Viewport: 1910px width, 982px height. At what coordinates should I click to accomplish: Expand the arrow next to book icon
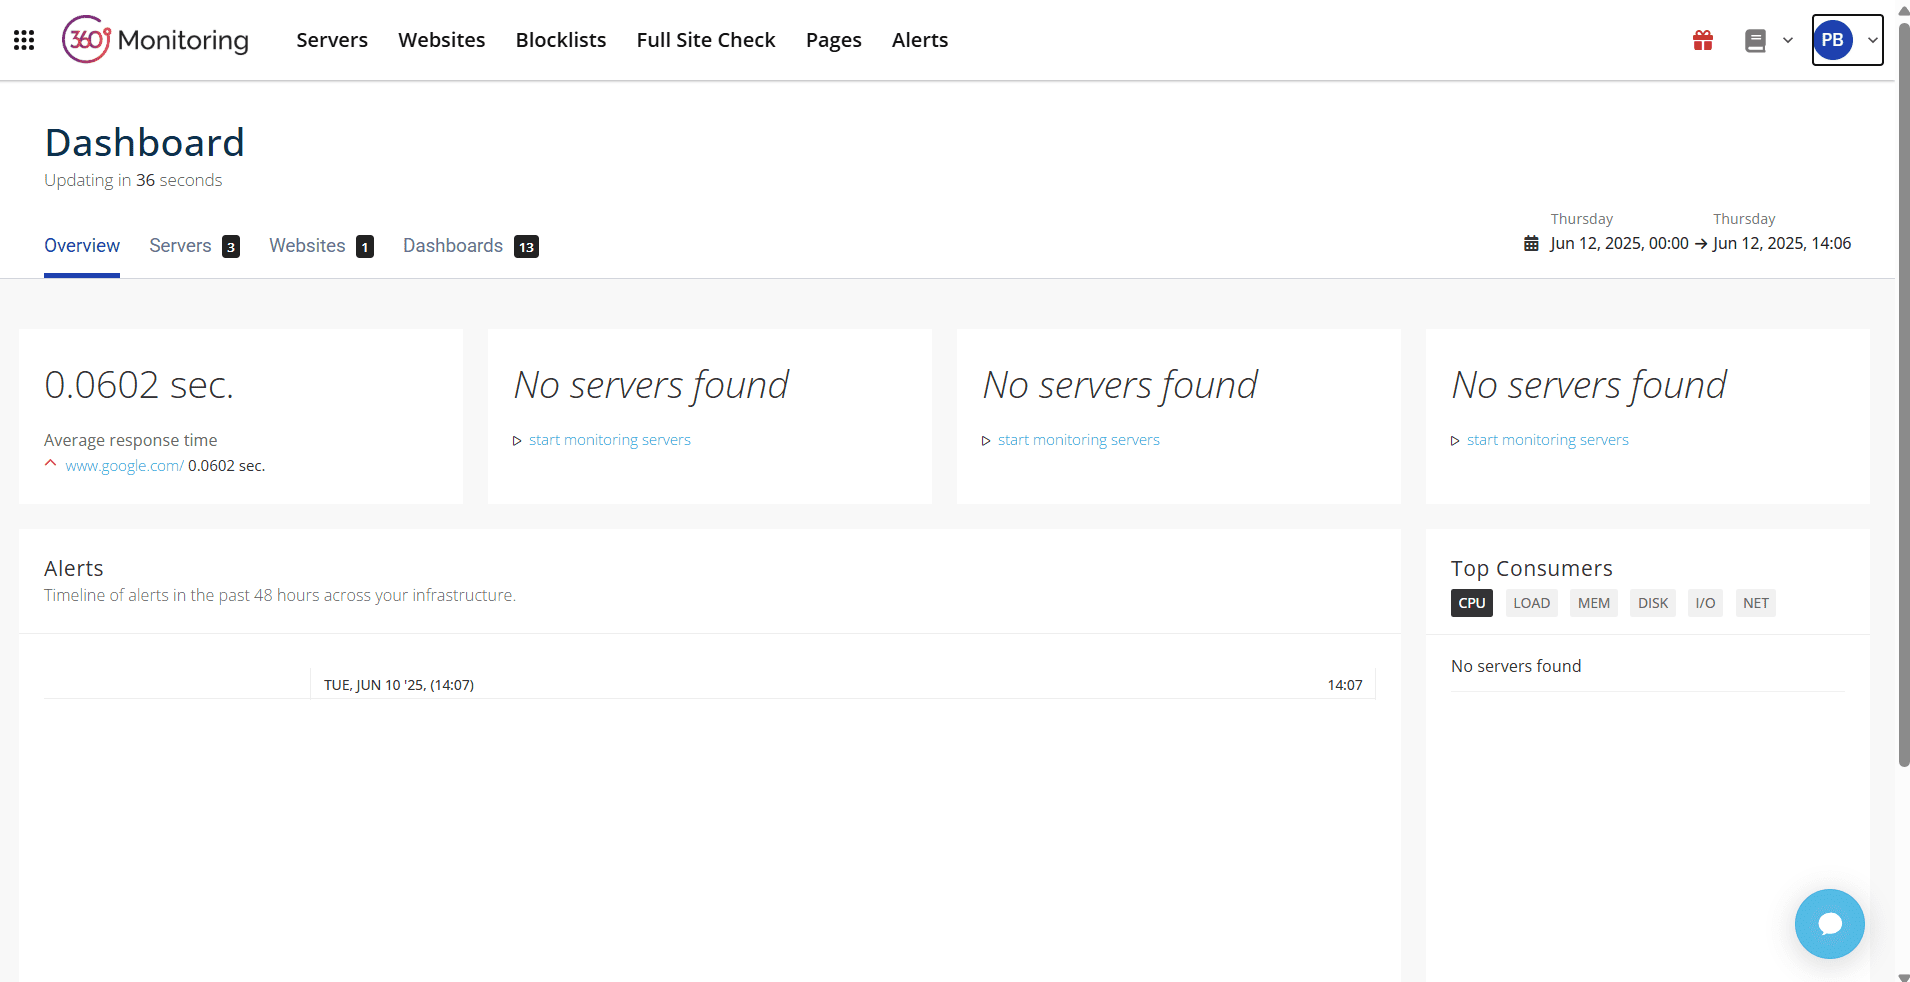pos(1788,40)
